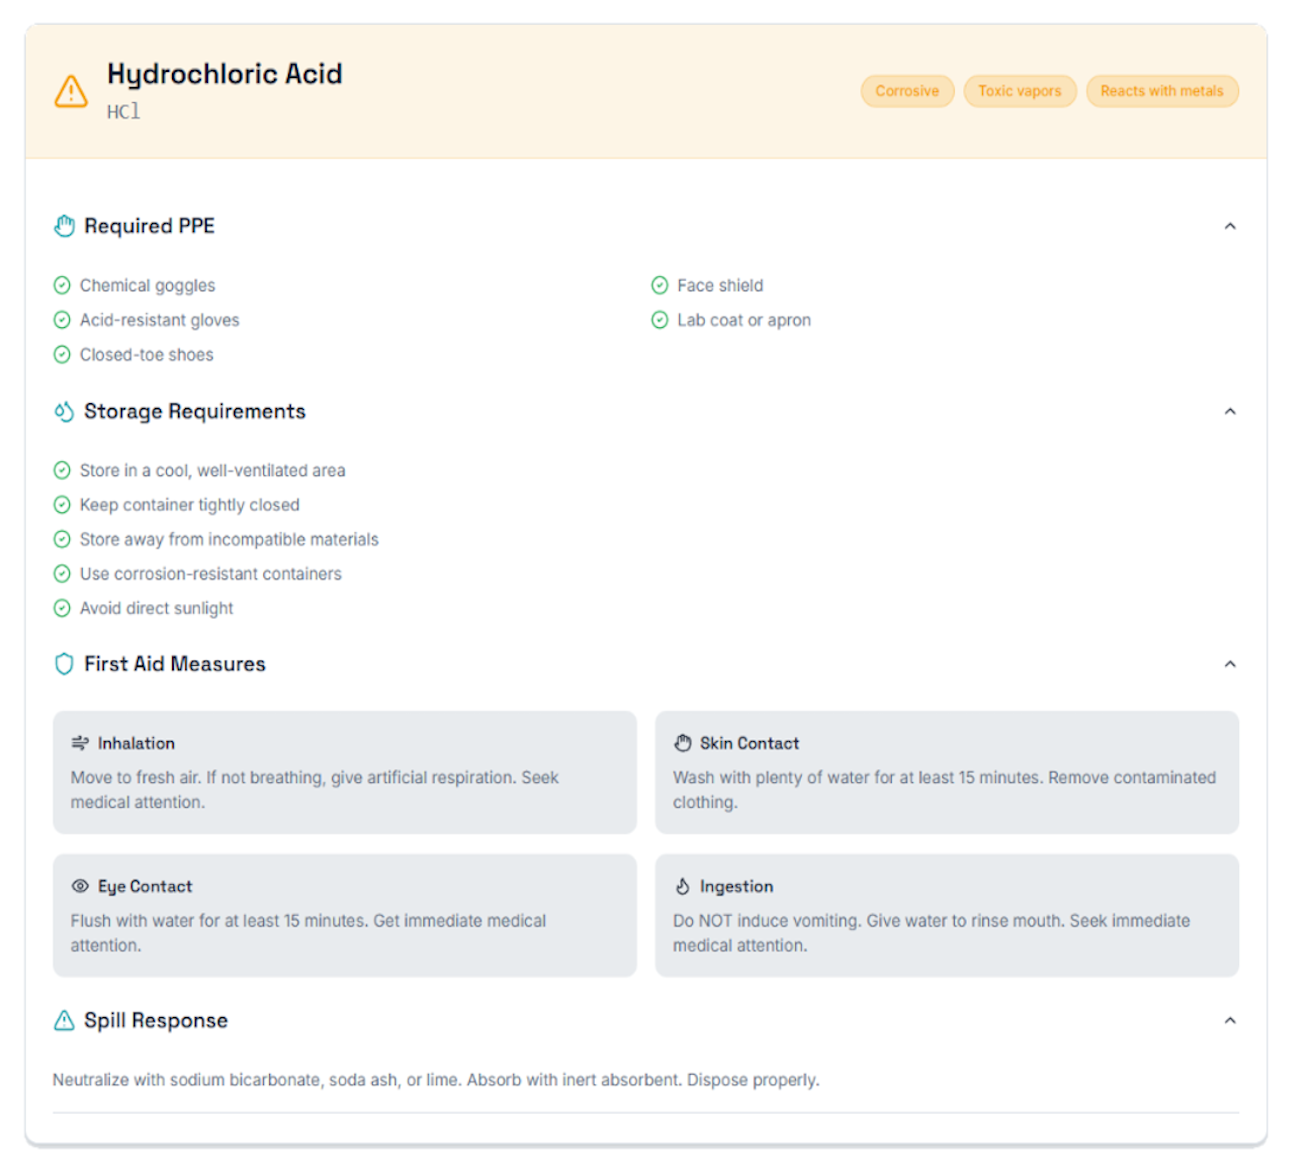Click the check icon beside Avoid direct sunlight
The image size is (1289, 1172).
(x=62, y=608)
